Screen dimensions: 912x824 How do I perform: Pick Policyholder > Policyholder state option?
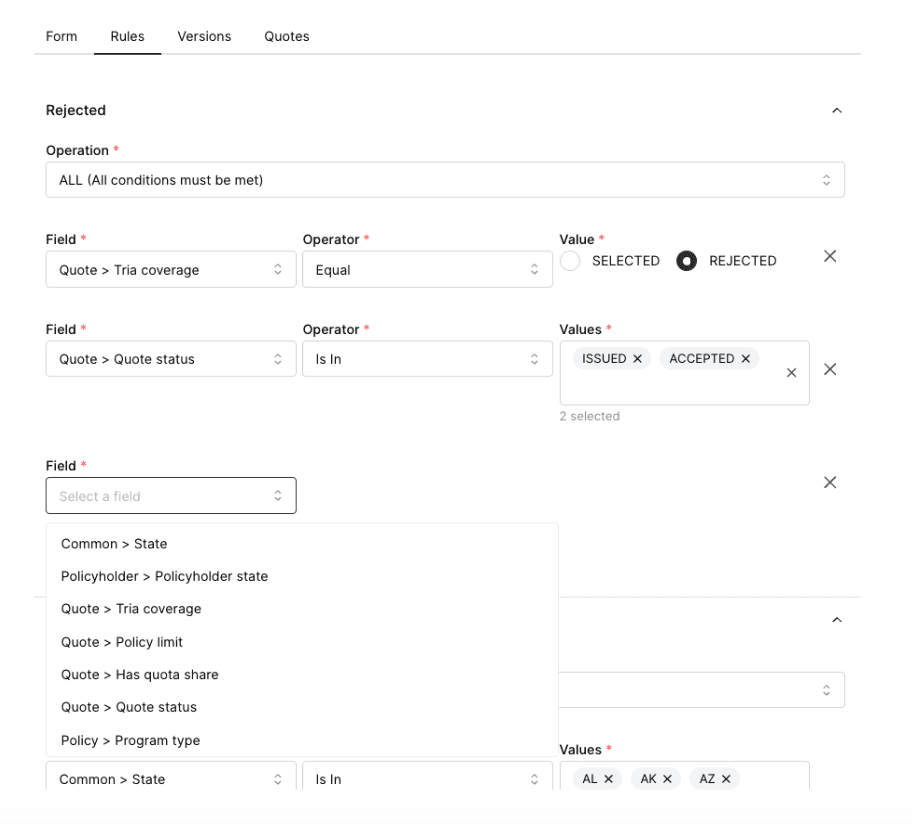tap(164, 576)
